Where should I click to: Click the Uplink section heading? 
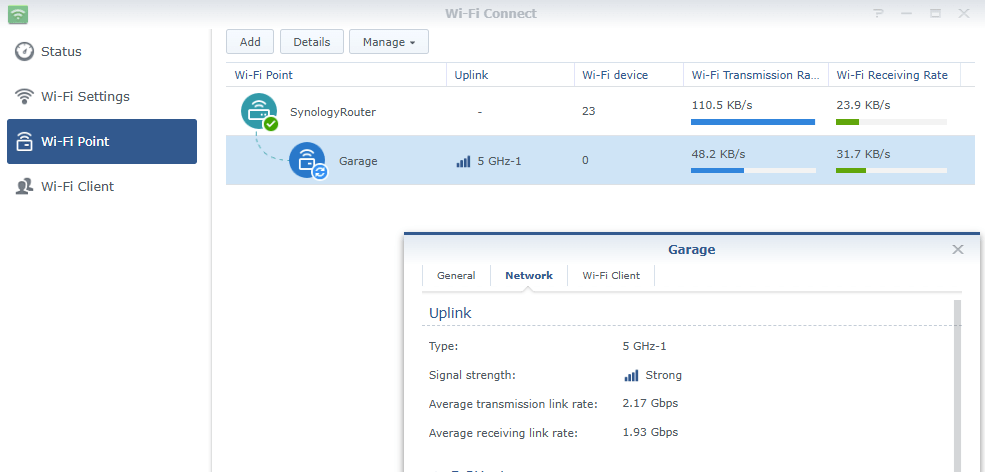click(x=450, y=313)
